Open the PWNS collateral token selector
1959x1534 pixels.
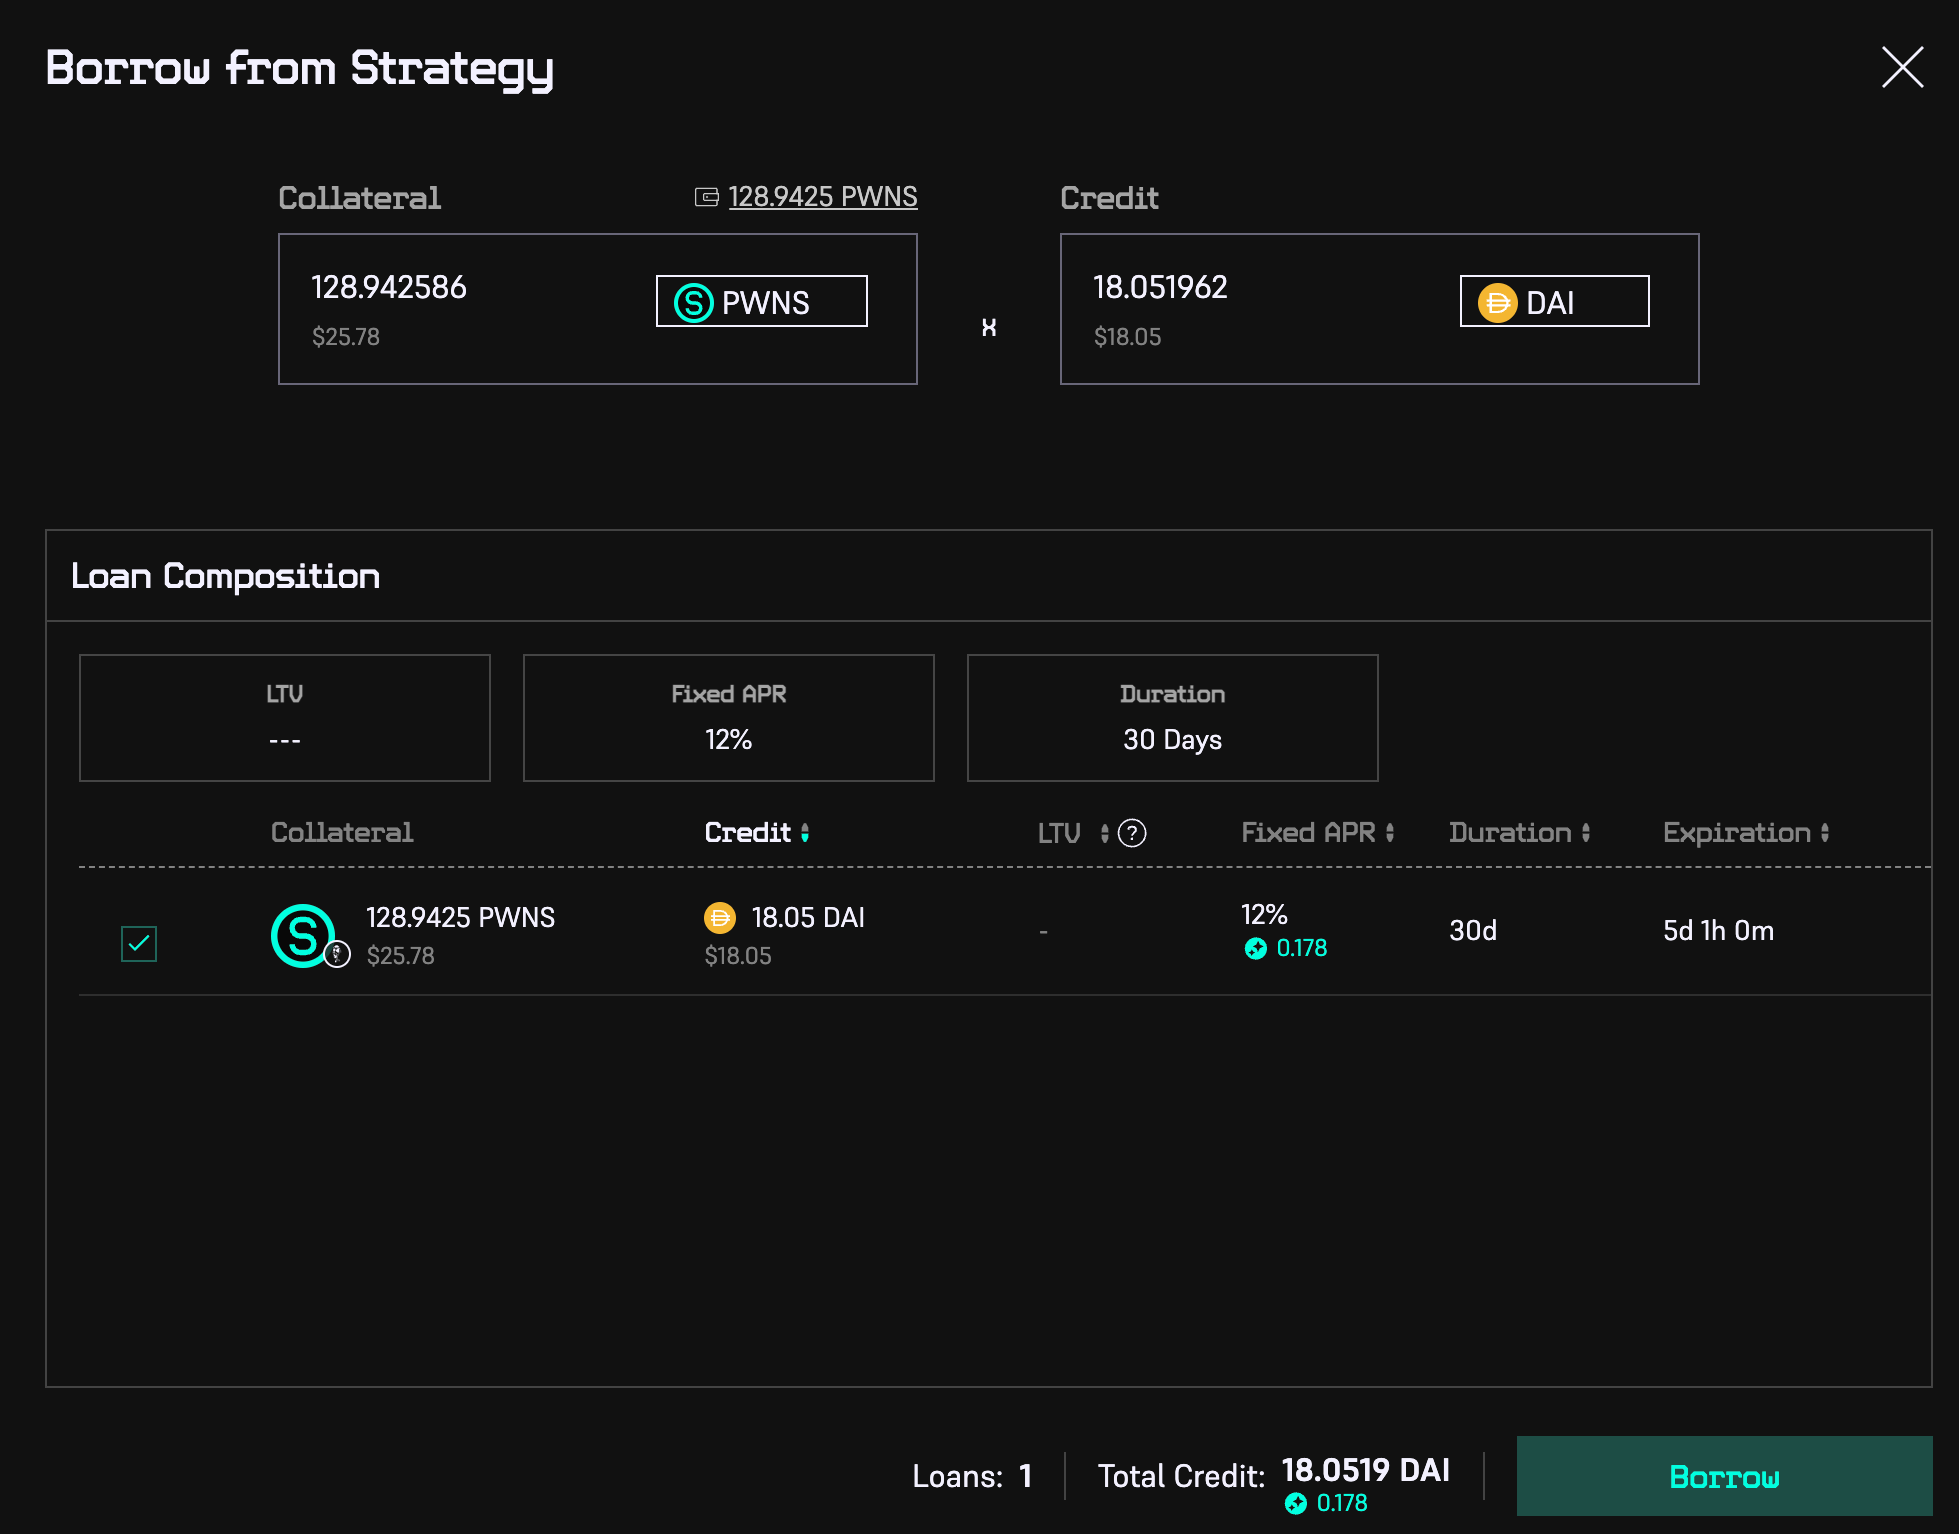(x=761, y=302)
